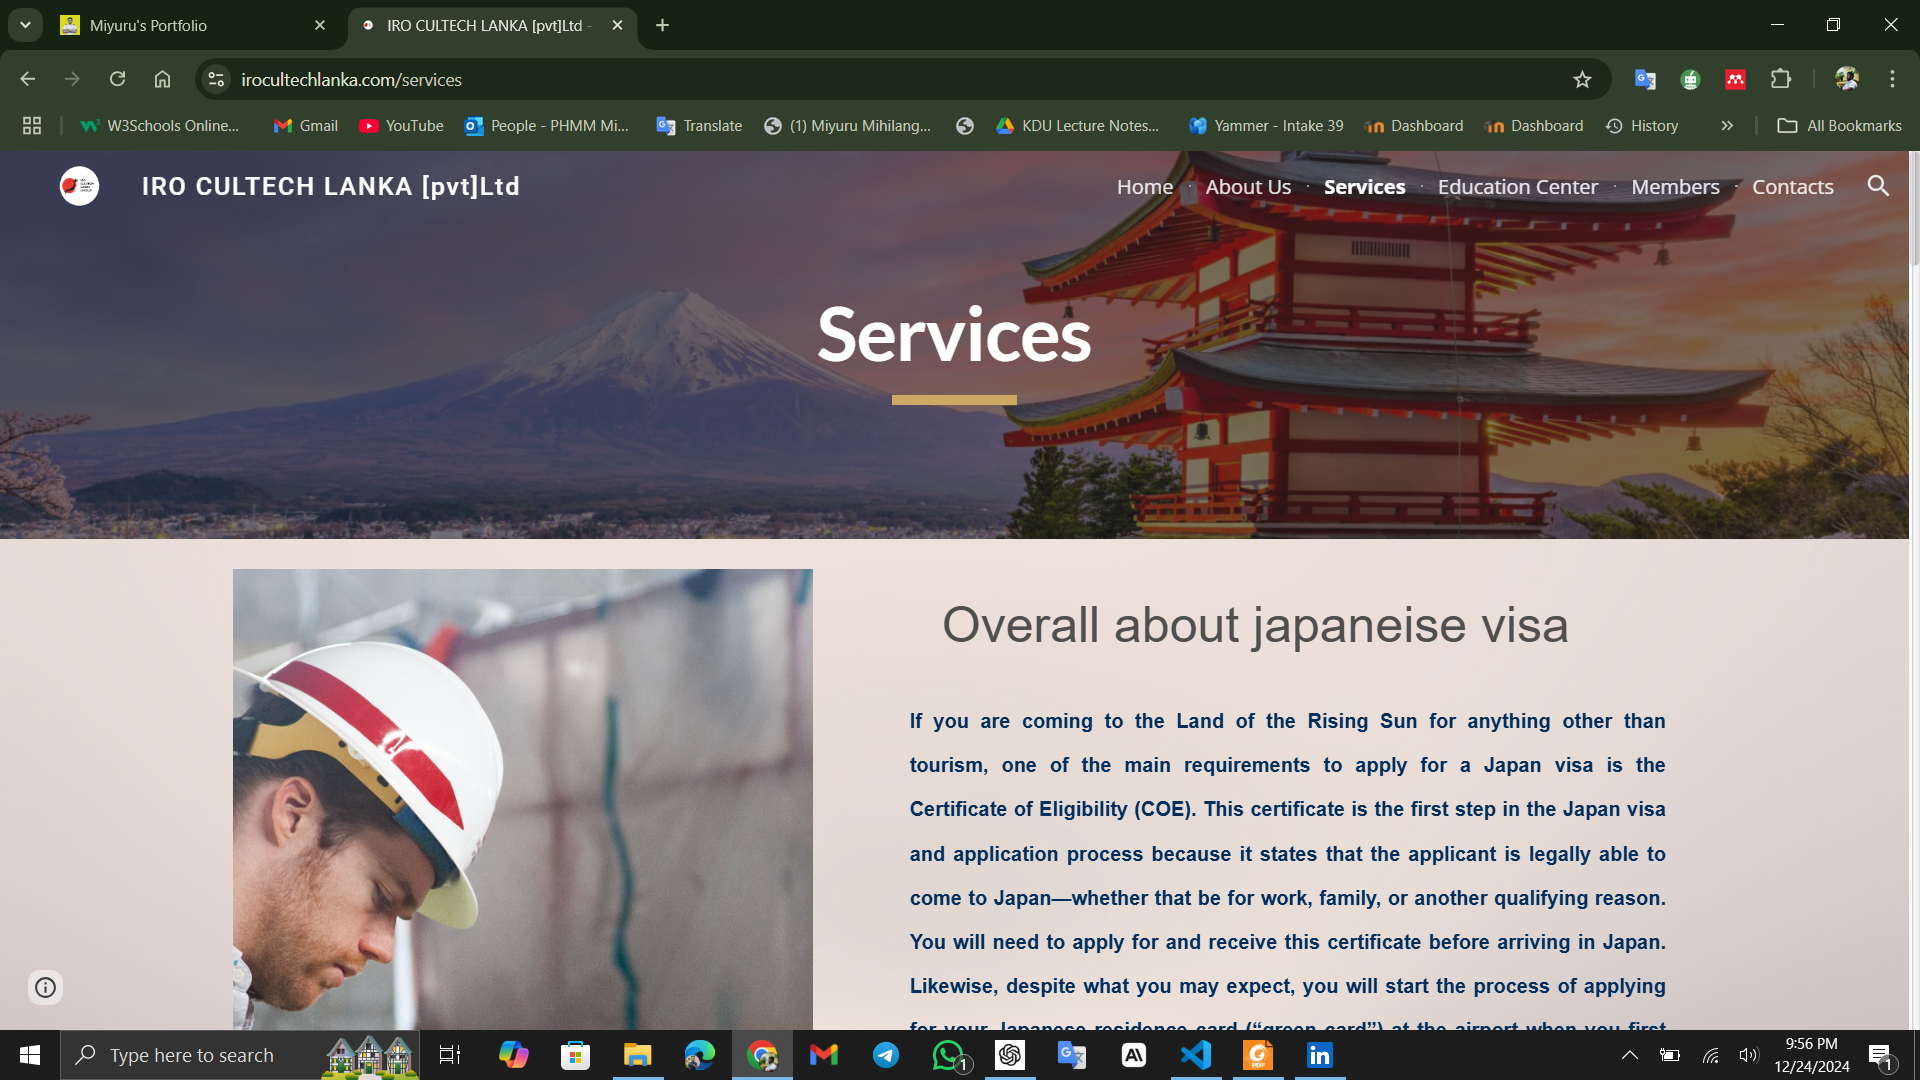Reload the current page
This screenshot has height=1080, width=1920.
click(x=117, y=79)
